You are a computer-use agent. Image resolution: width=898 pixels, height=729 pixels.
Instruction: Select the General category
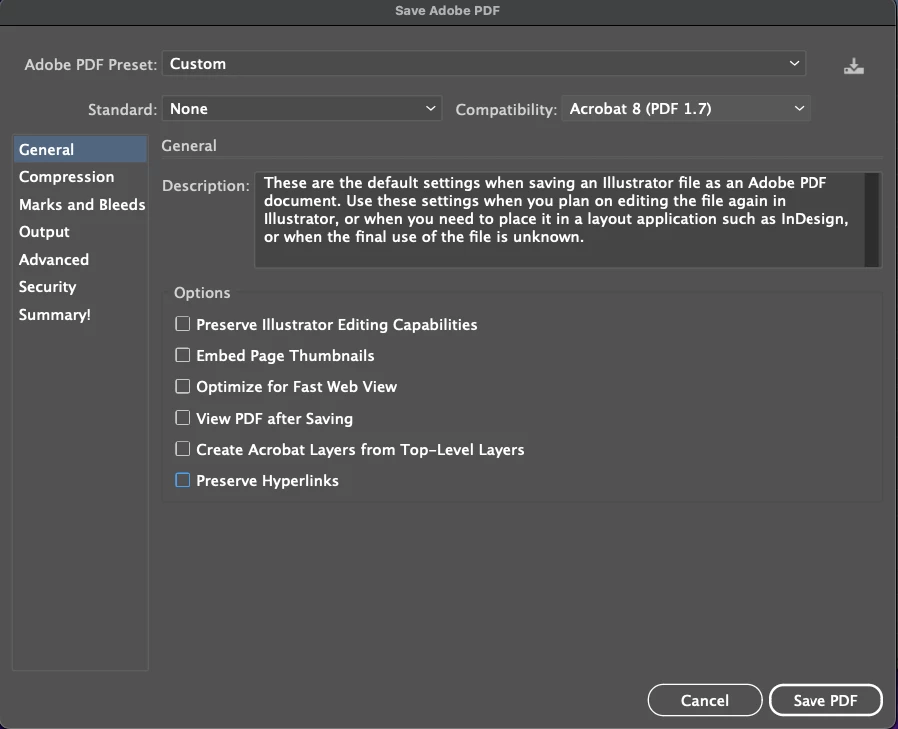tap(80, 149)
